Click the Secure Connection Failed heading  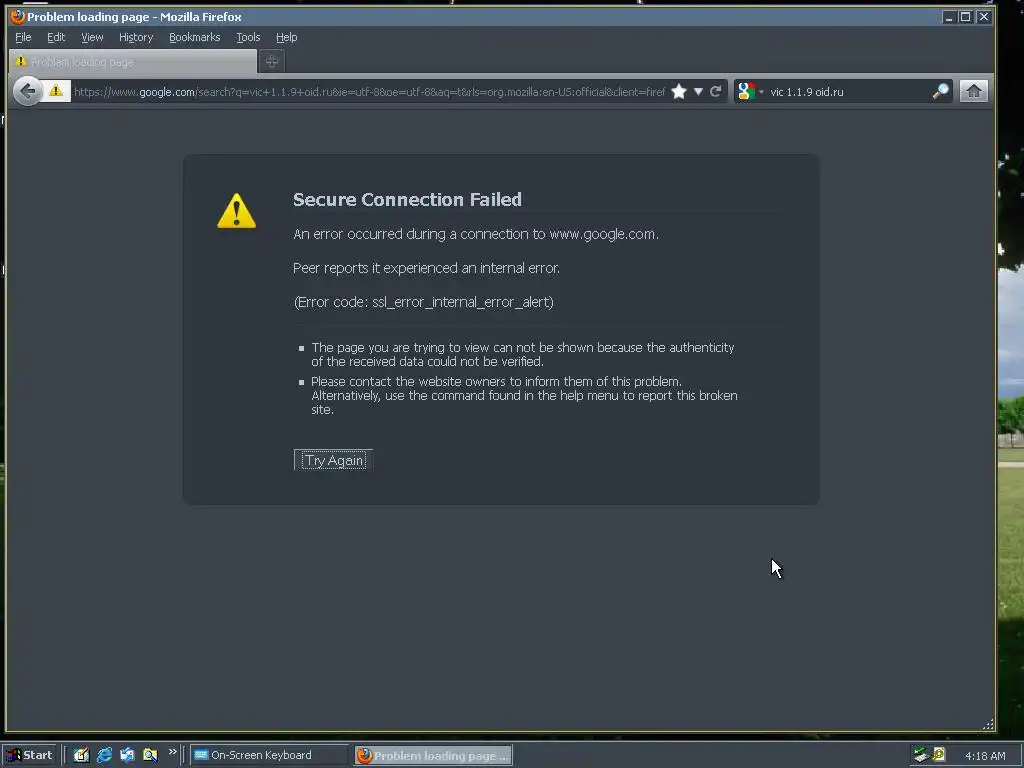point(407,199)
